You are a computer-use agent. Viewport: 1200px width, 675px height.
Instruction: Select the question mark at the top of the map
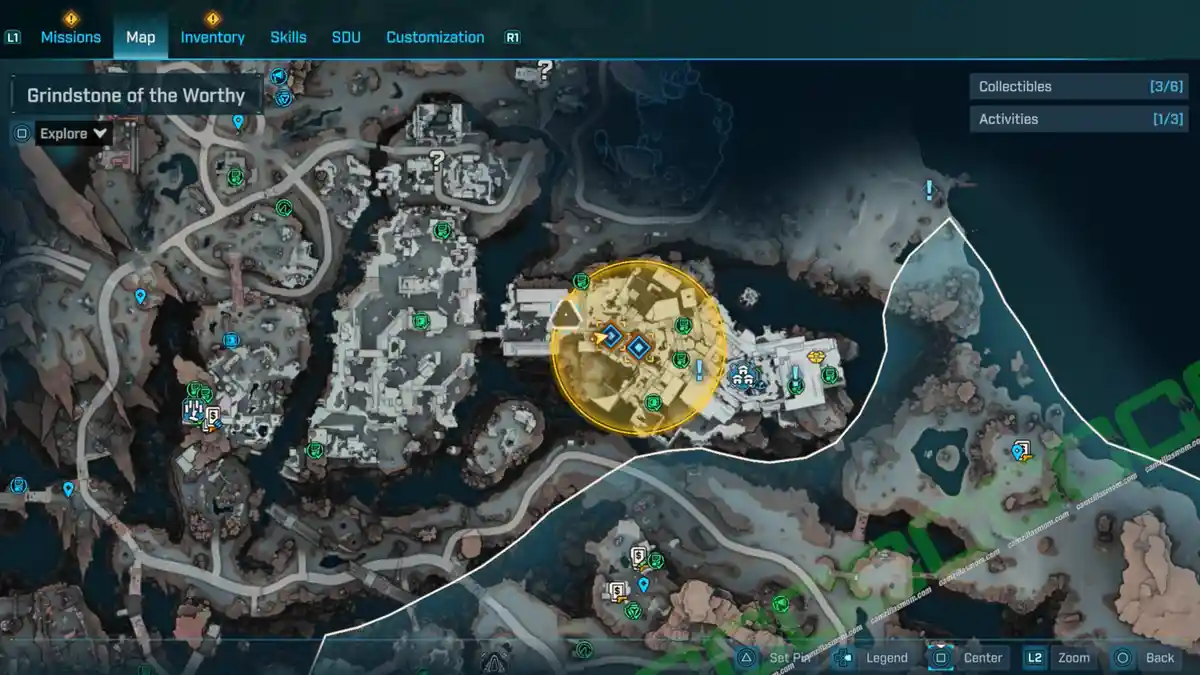click(x=545, y=70)
